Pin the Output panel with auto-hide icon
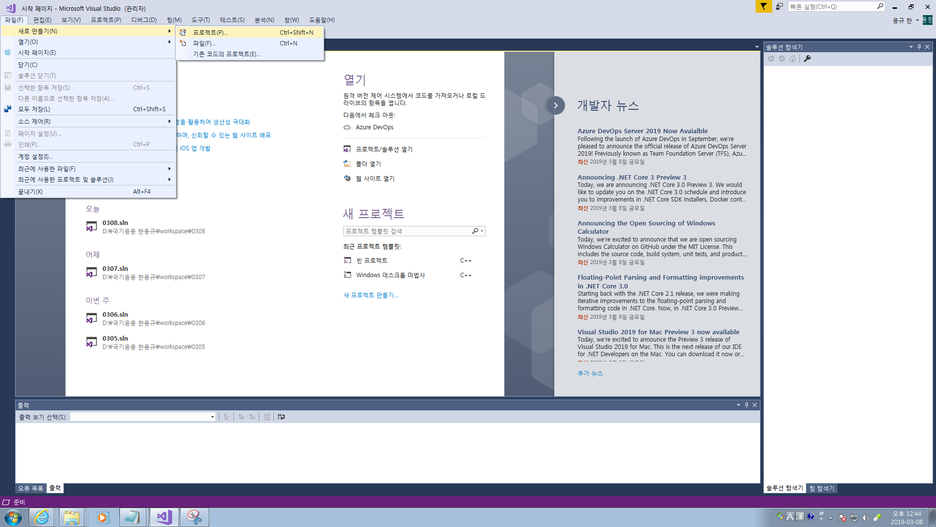This screenshot has height=527, width=936. pyautogui.click(x=746, y=405)
